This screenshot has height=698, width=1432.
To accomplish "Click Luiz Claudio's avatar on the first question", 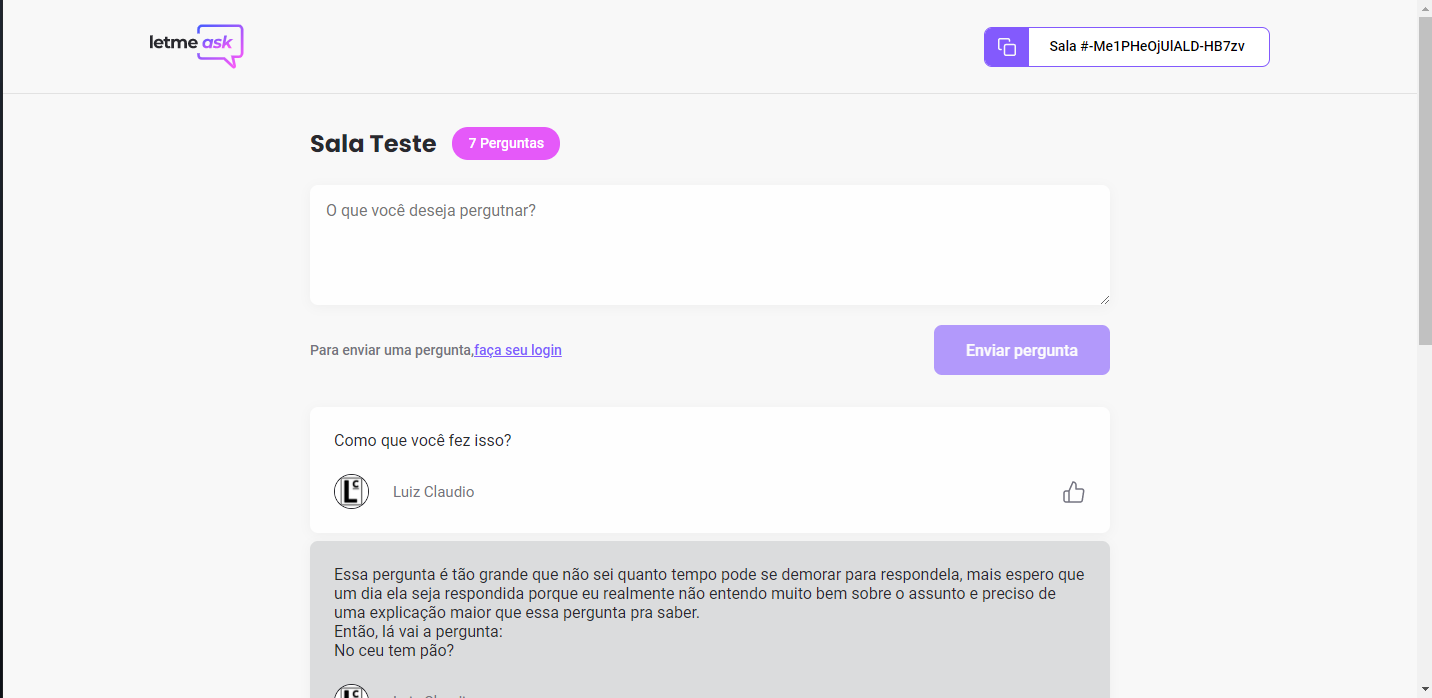I will 351,492.
